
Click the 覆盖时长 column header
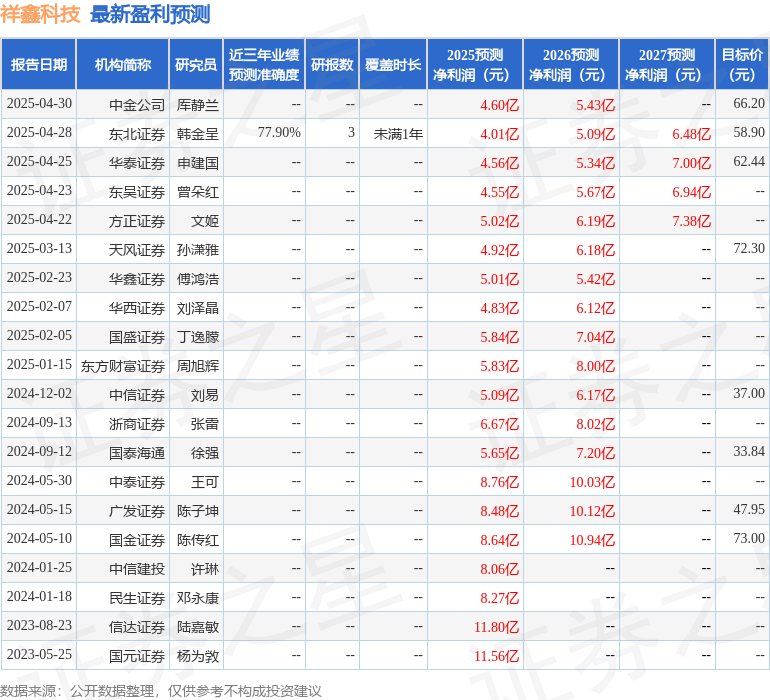coord(393,64)
